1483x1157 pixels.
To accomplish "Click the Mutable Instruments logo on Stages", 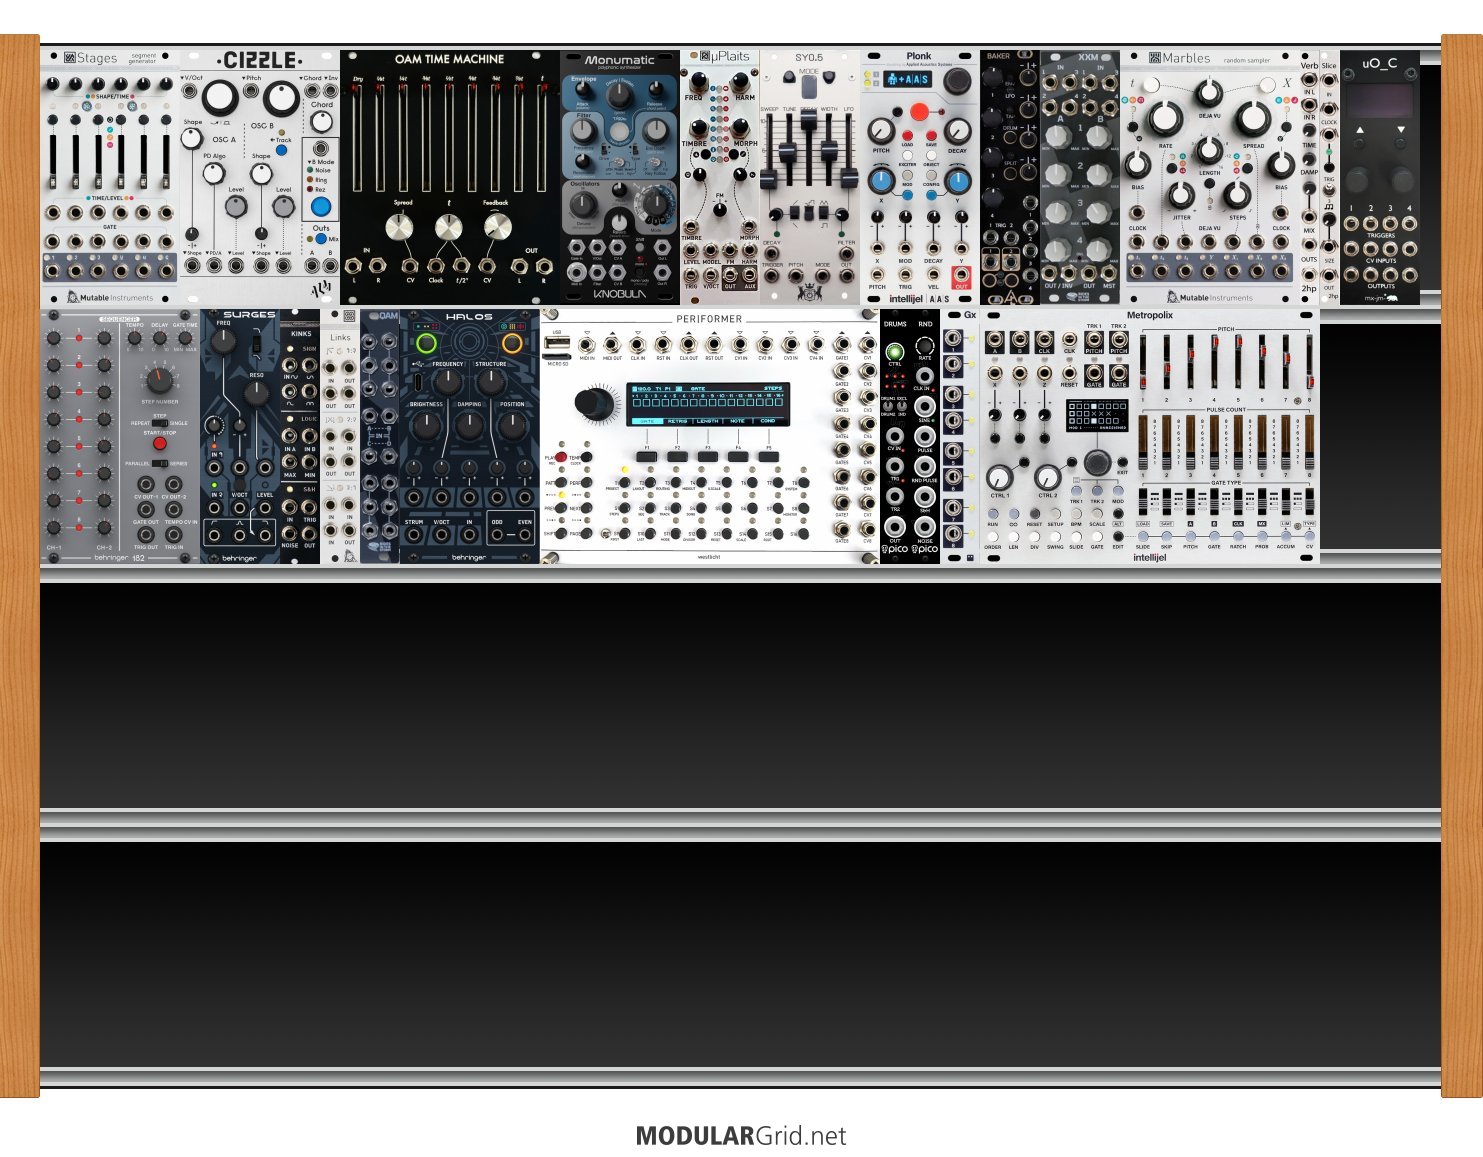I will (x=110, y=297).
